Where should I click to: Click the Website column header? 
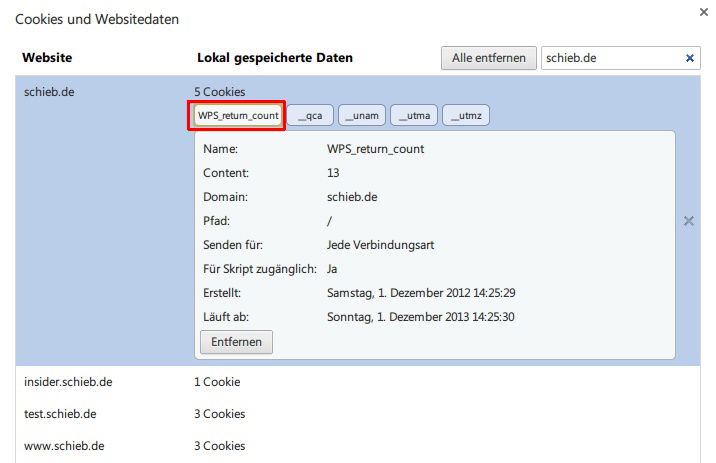(x=47, y=58)
